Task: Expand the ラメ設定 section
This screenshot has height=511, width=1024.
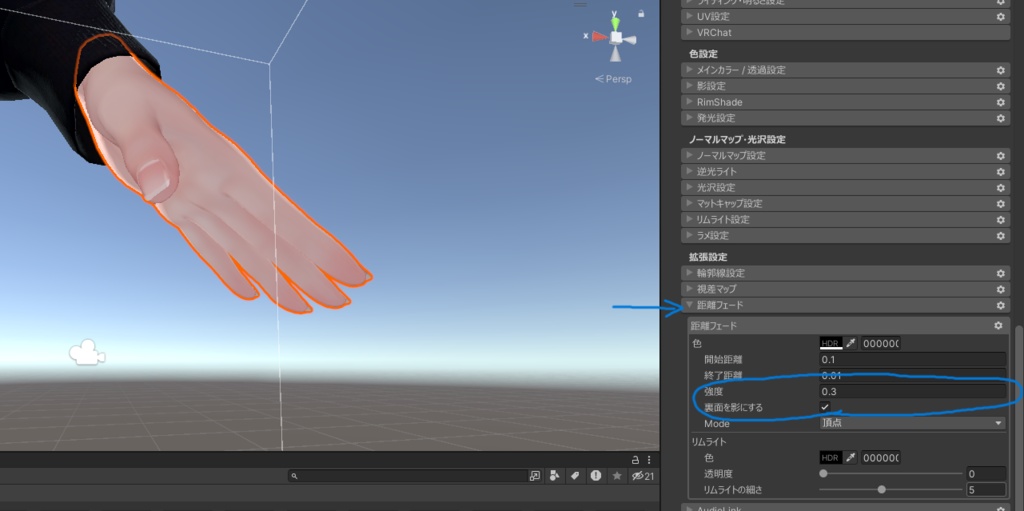Action: pyautogui.click(x=846, y=235)
